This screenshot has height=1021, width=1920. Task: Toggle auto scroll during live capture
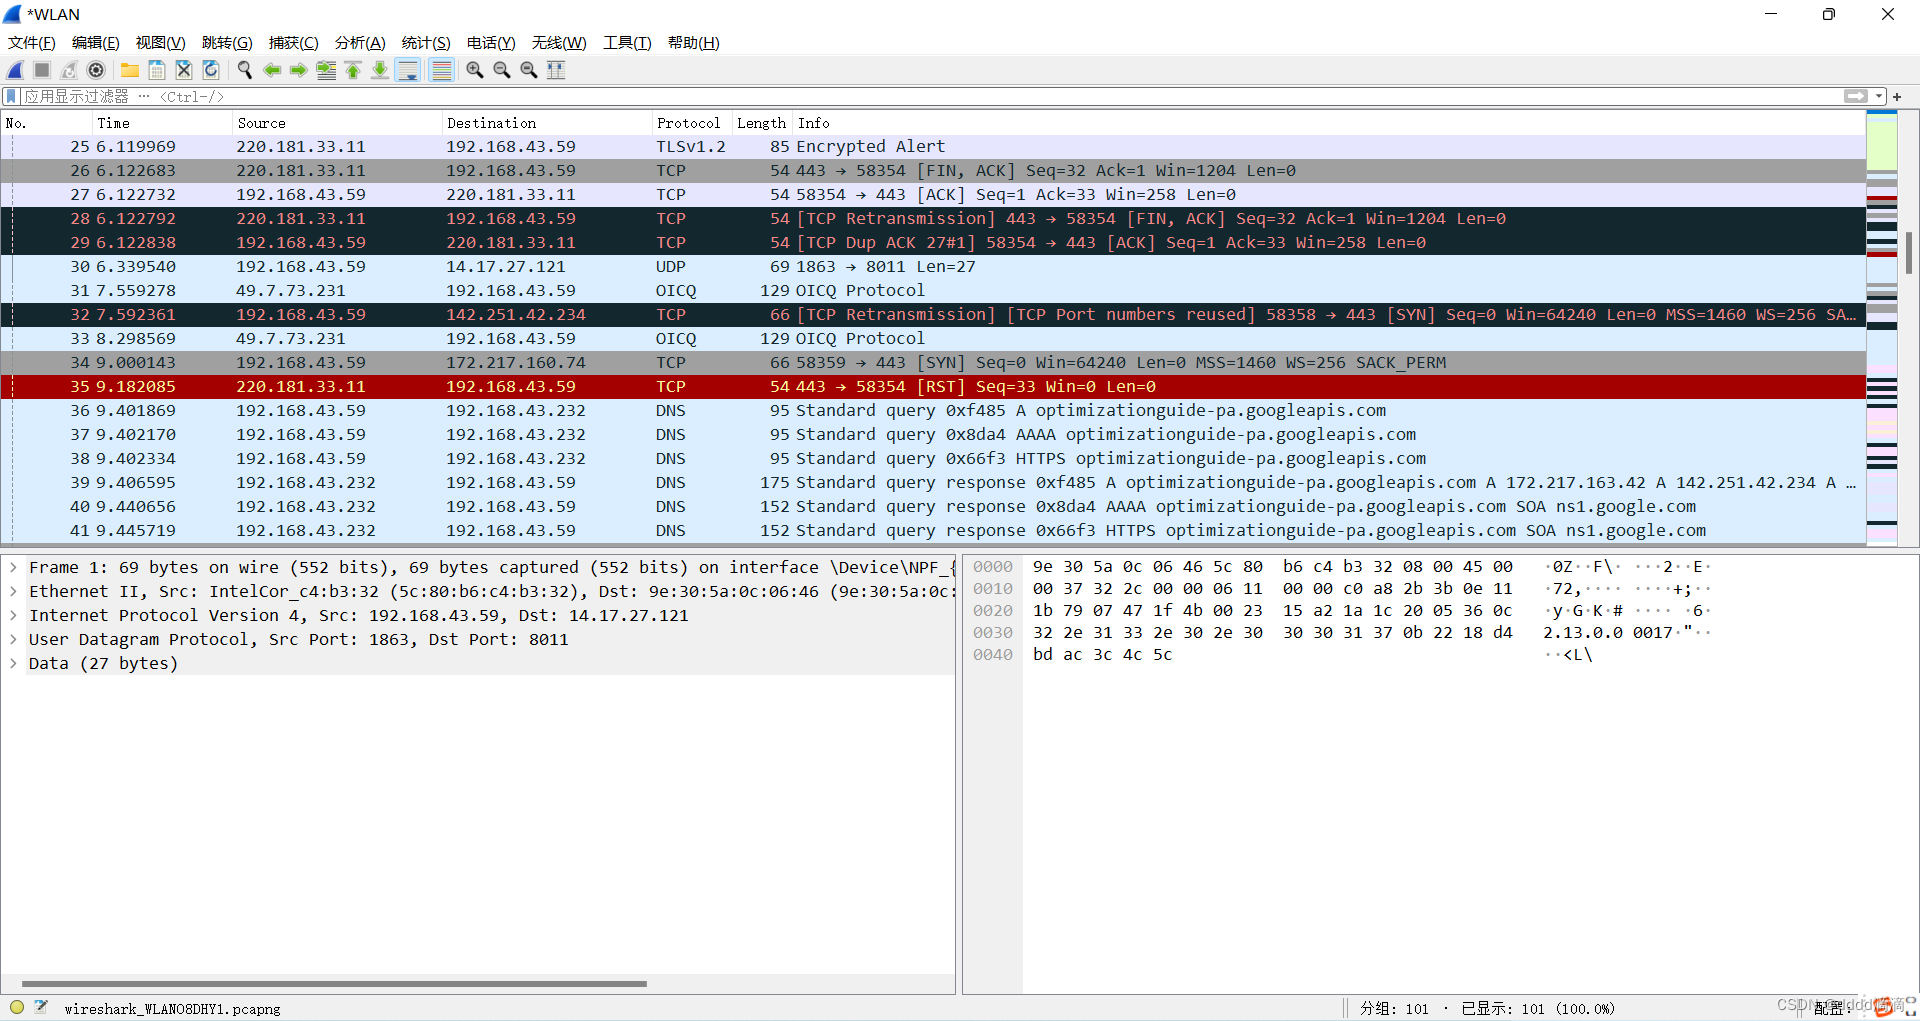[408, 70]
